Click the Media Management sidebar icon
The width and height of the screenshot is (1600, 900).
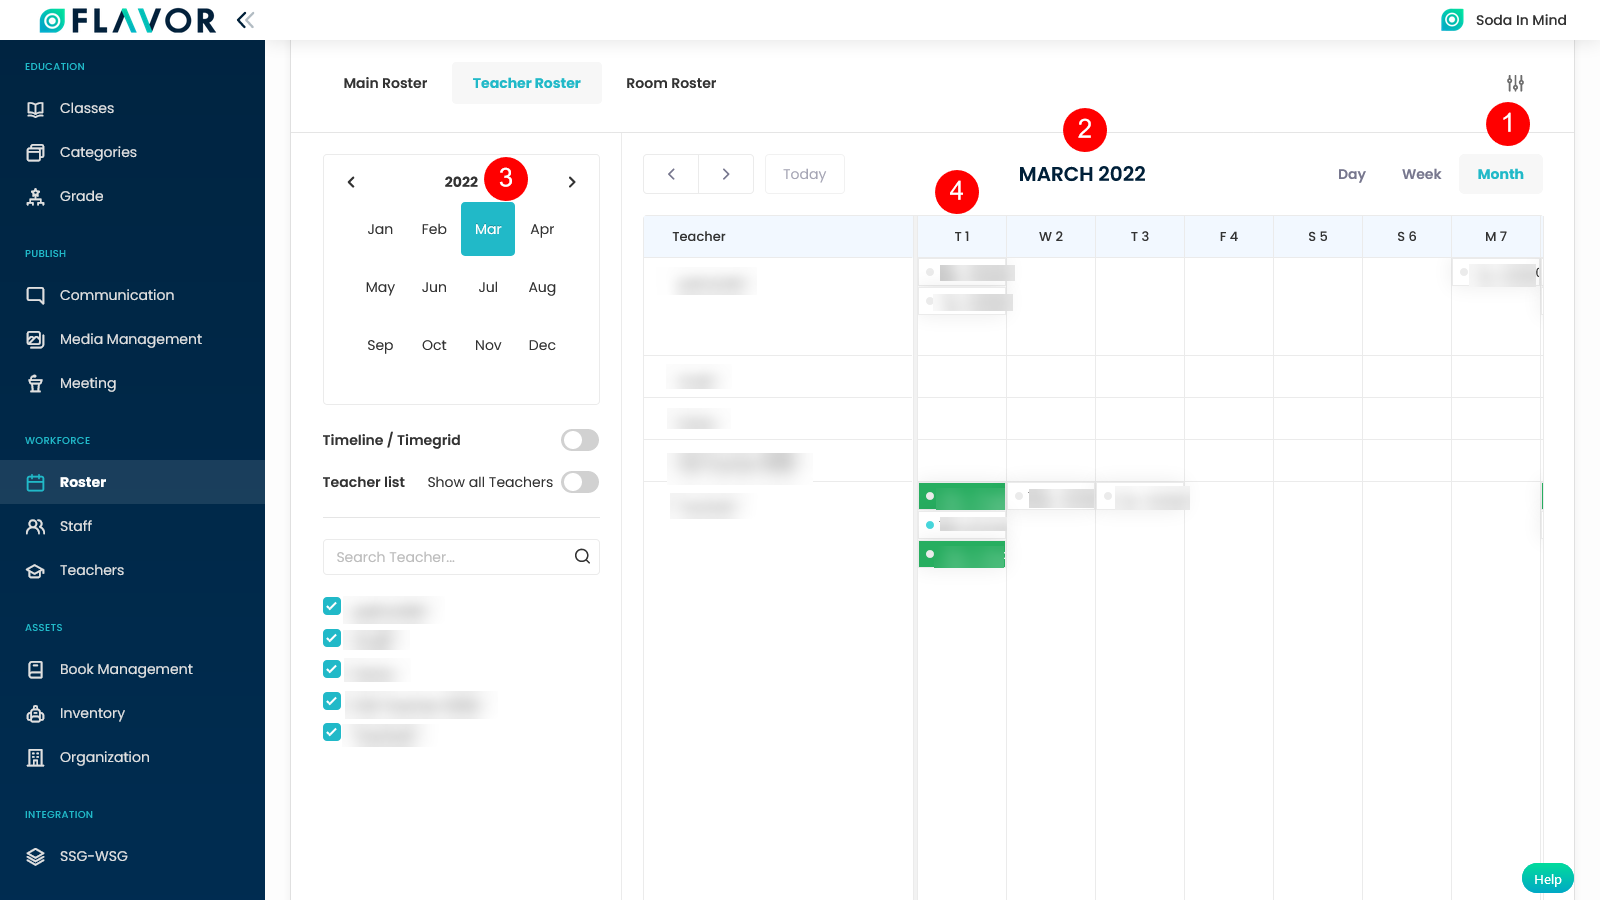click(x=35, y=338)
